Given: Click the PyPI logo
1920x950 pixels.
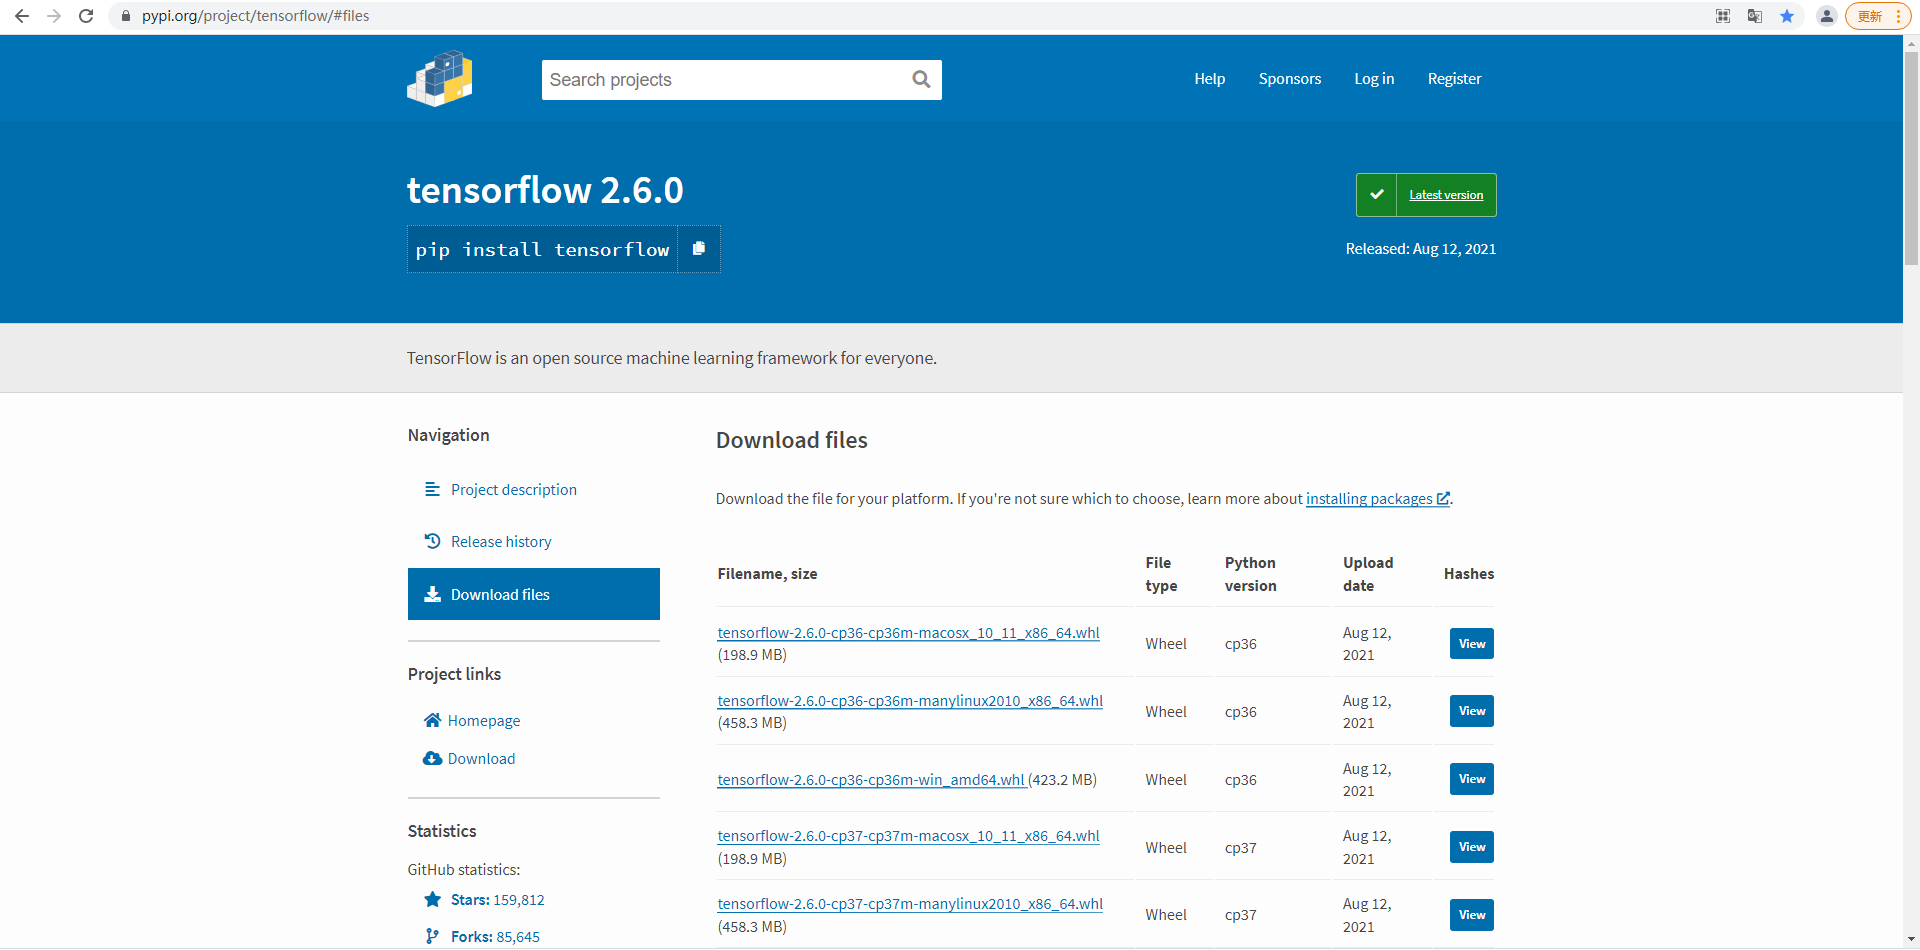Looking at the screenshot, I should (x=439, y=78).
